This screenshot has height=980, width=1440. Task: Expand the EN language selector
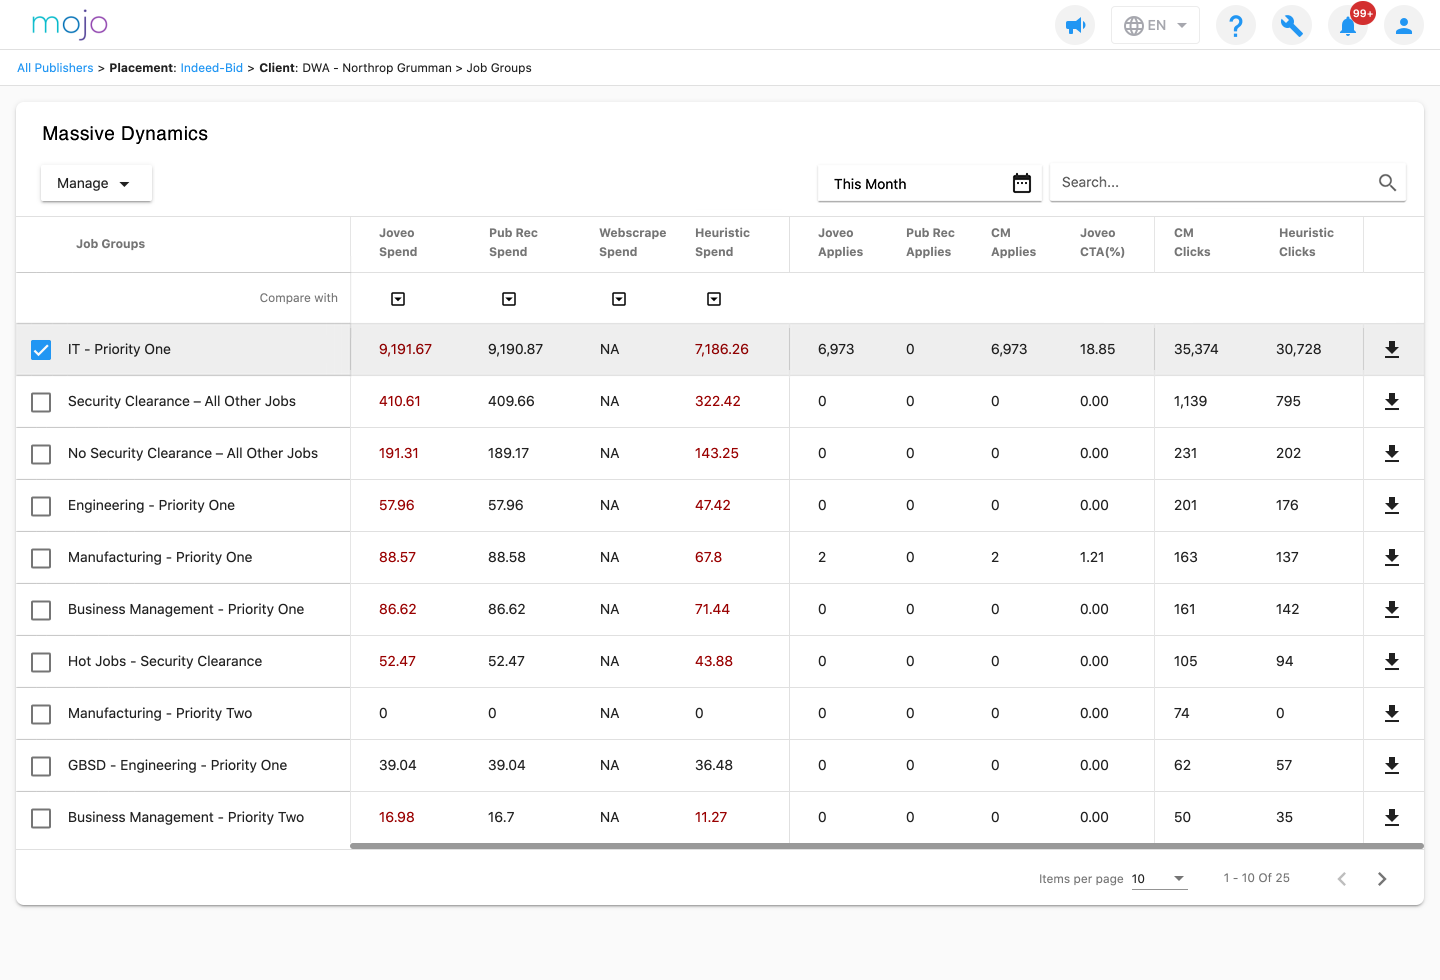[1155, 25]
